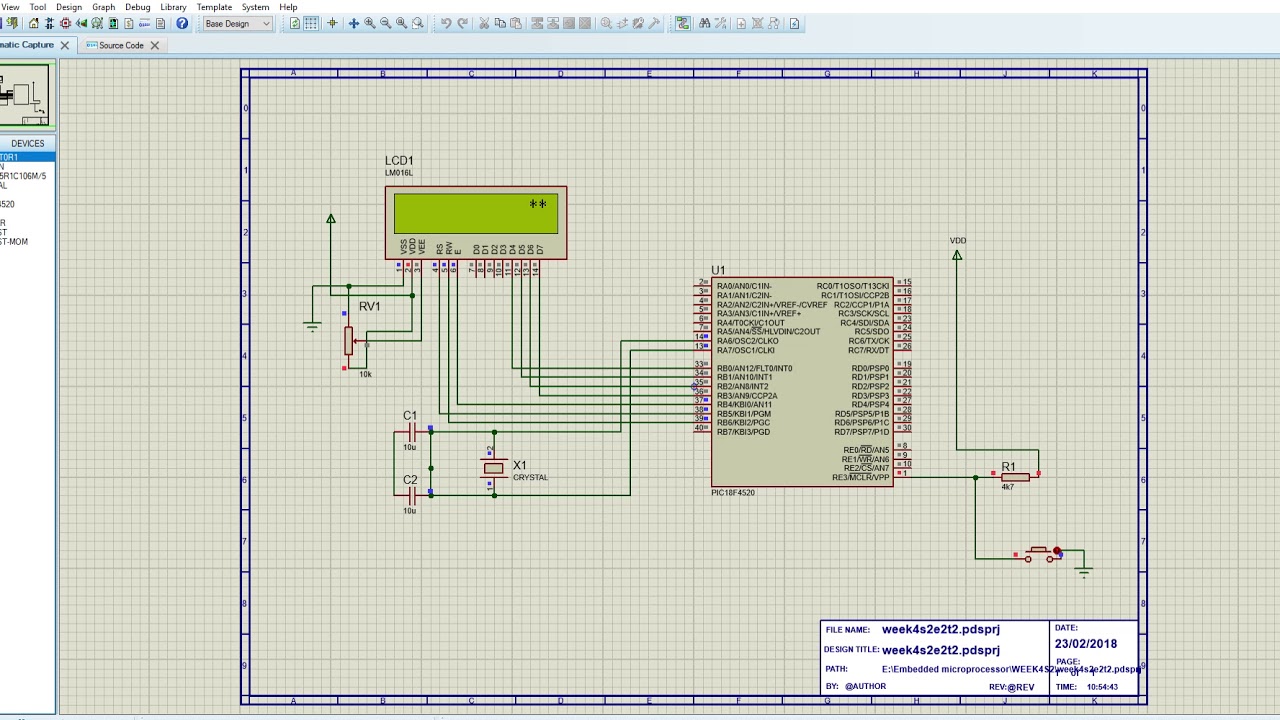Copy selection to clipboard icon
The image size is (1280, 720).
click(x=500, y=23)
